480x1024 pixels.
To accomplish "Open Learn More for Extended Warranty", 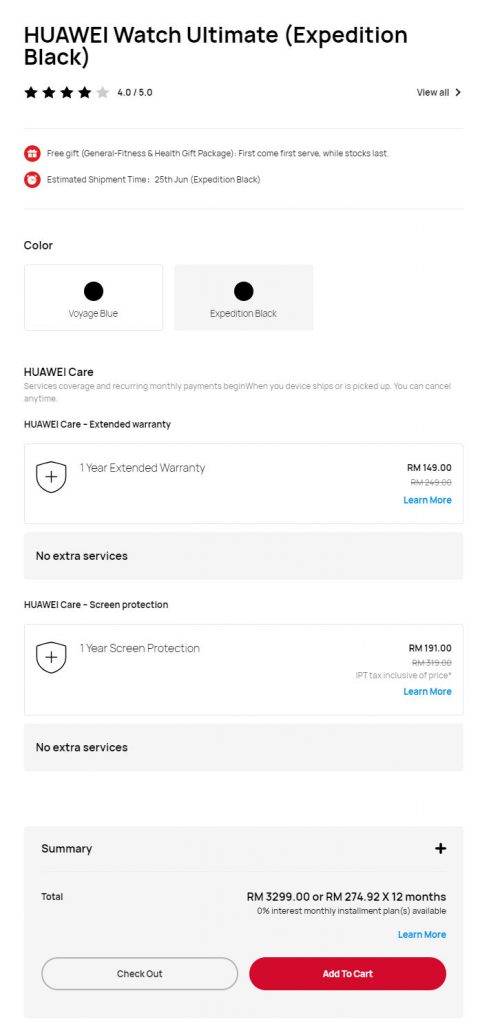I will [427, 500].
